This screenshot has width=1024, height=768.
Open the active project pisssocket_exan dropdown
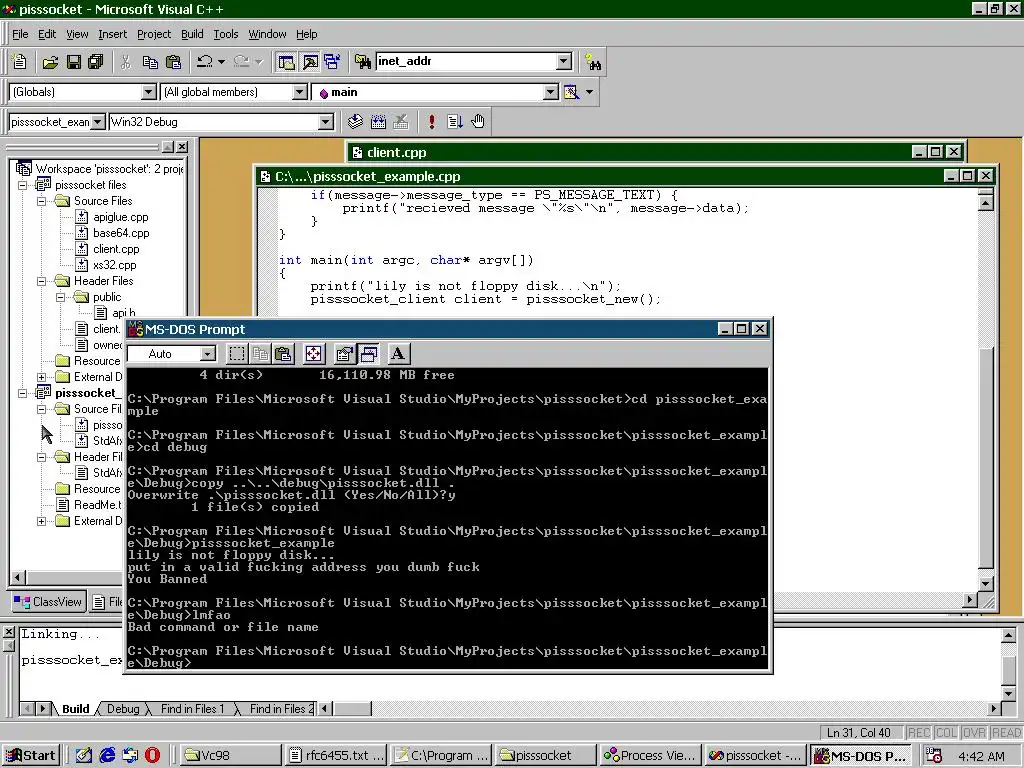point(97,122)
